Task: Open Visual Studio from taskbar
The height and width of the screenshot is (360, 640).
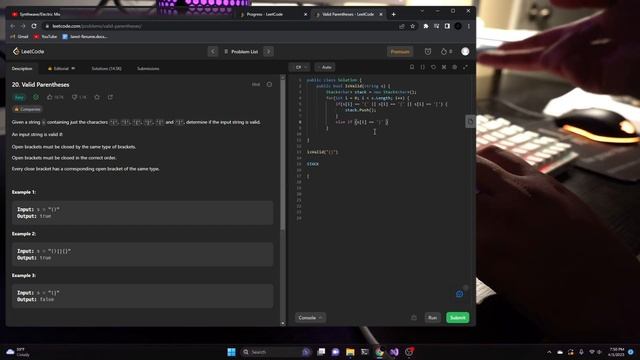Action: click(x=394, y=352)
